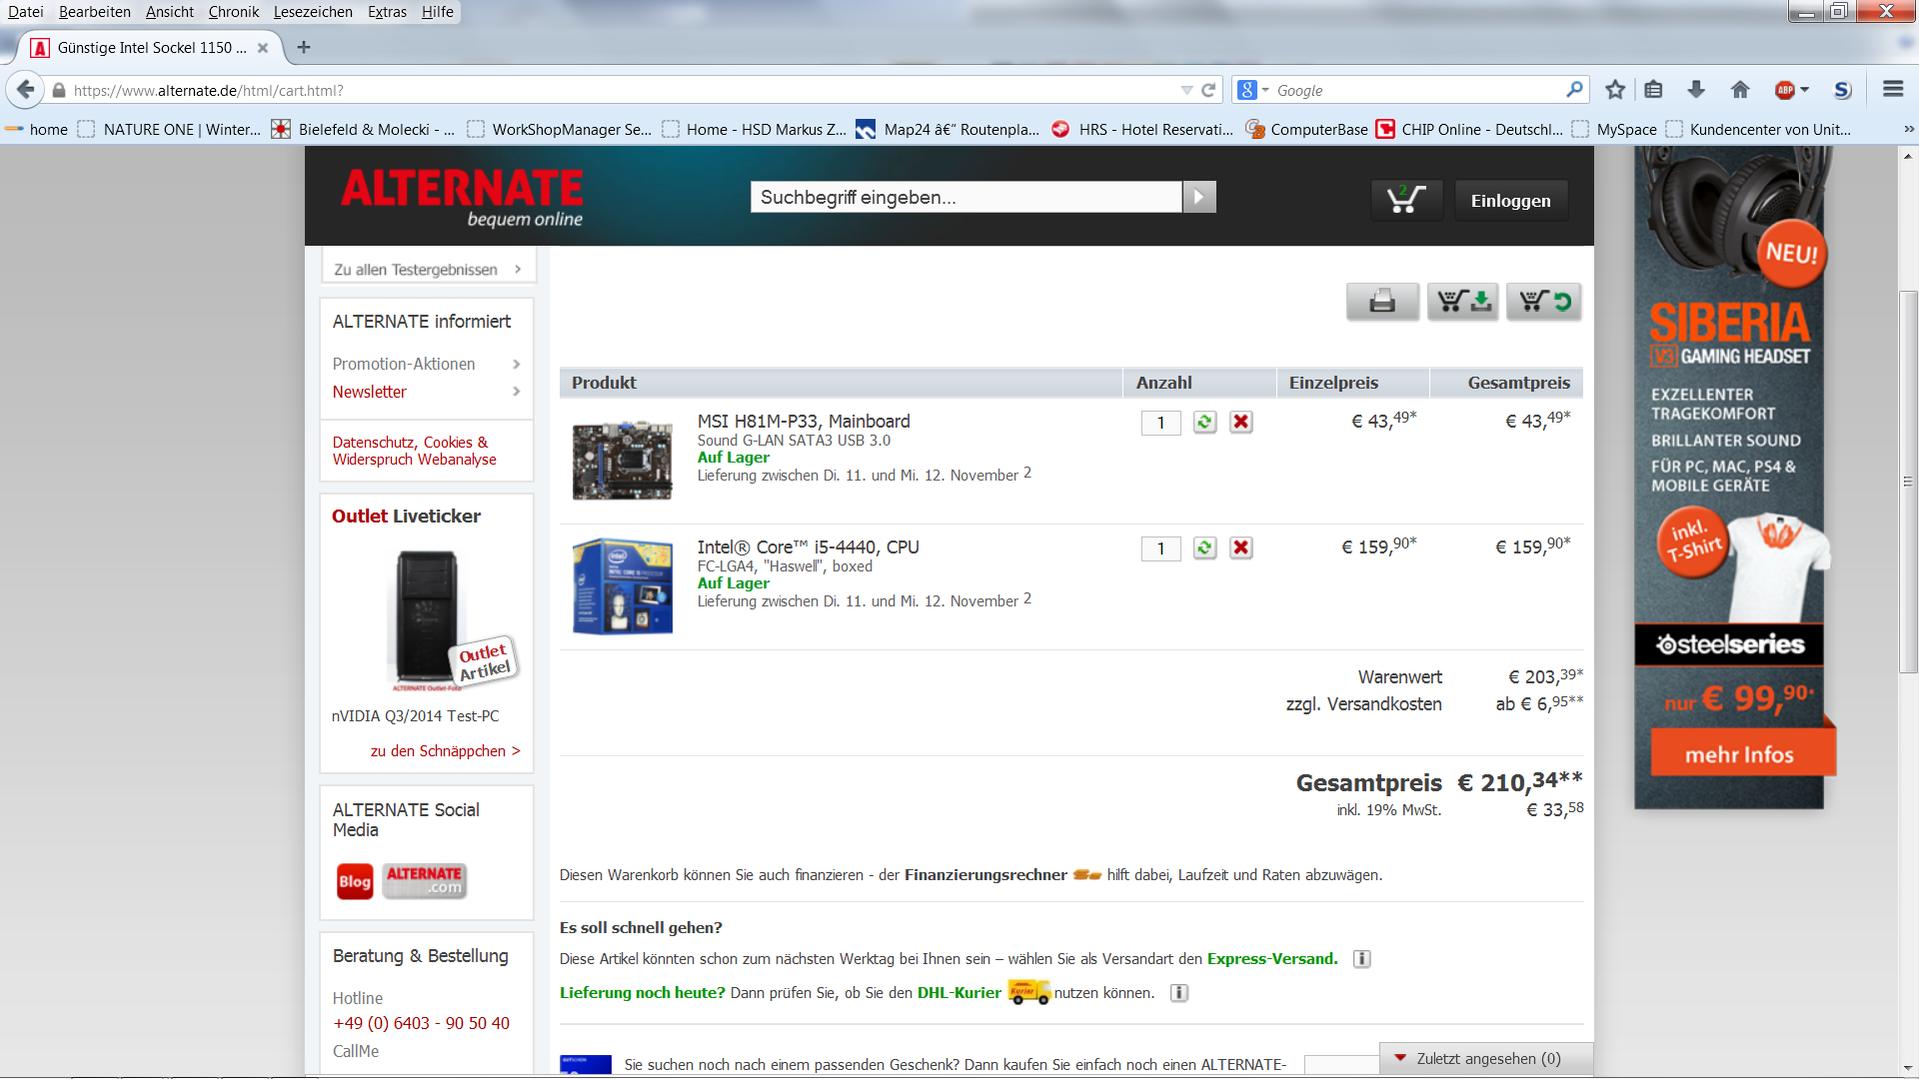This screenshot has height=1079, width=1919.
Task: Open the new tab plus button
Action: (x=304, y=47)
